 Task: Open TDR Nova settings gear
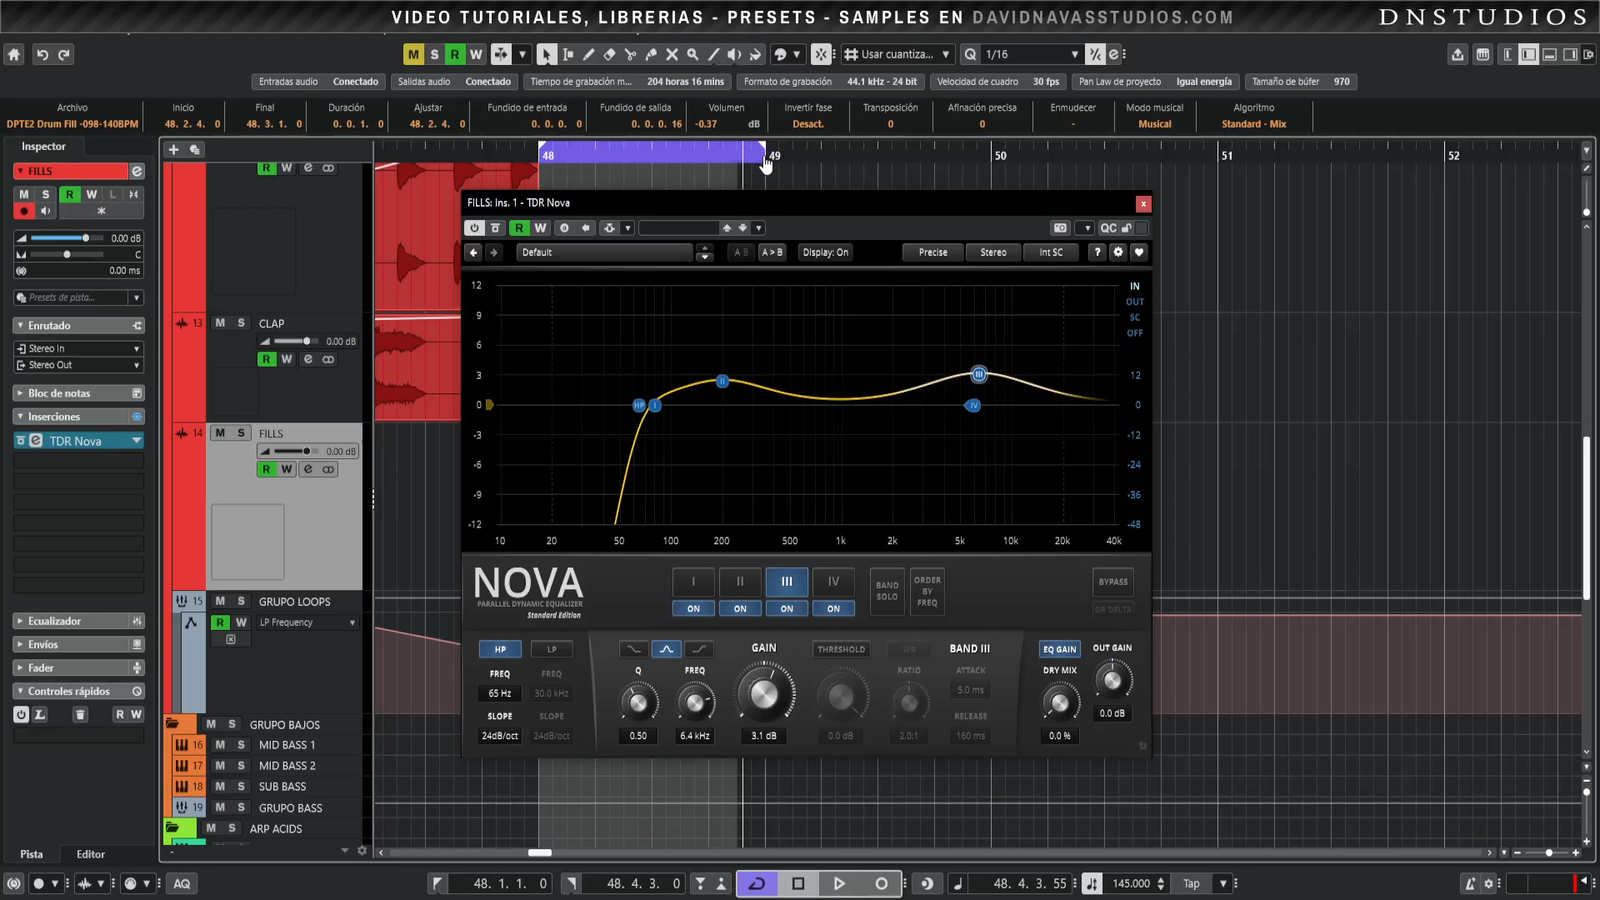(x=1118, y=252)
